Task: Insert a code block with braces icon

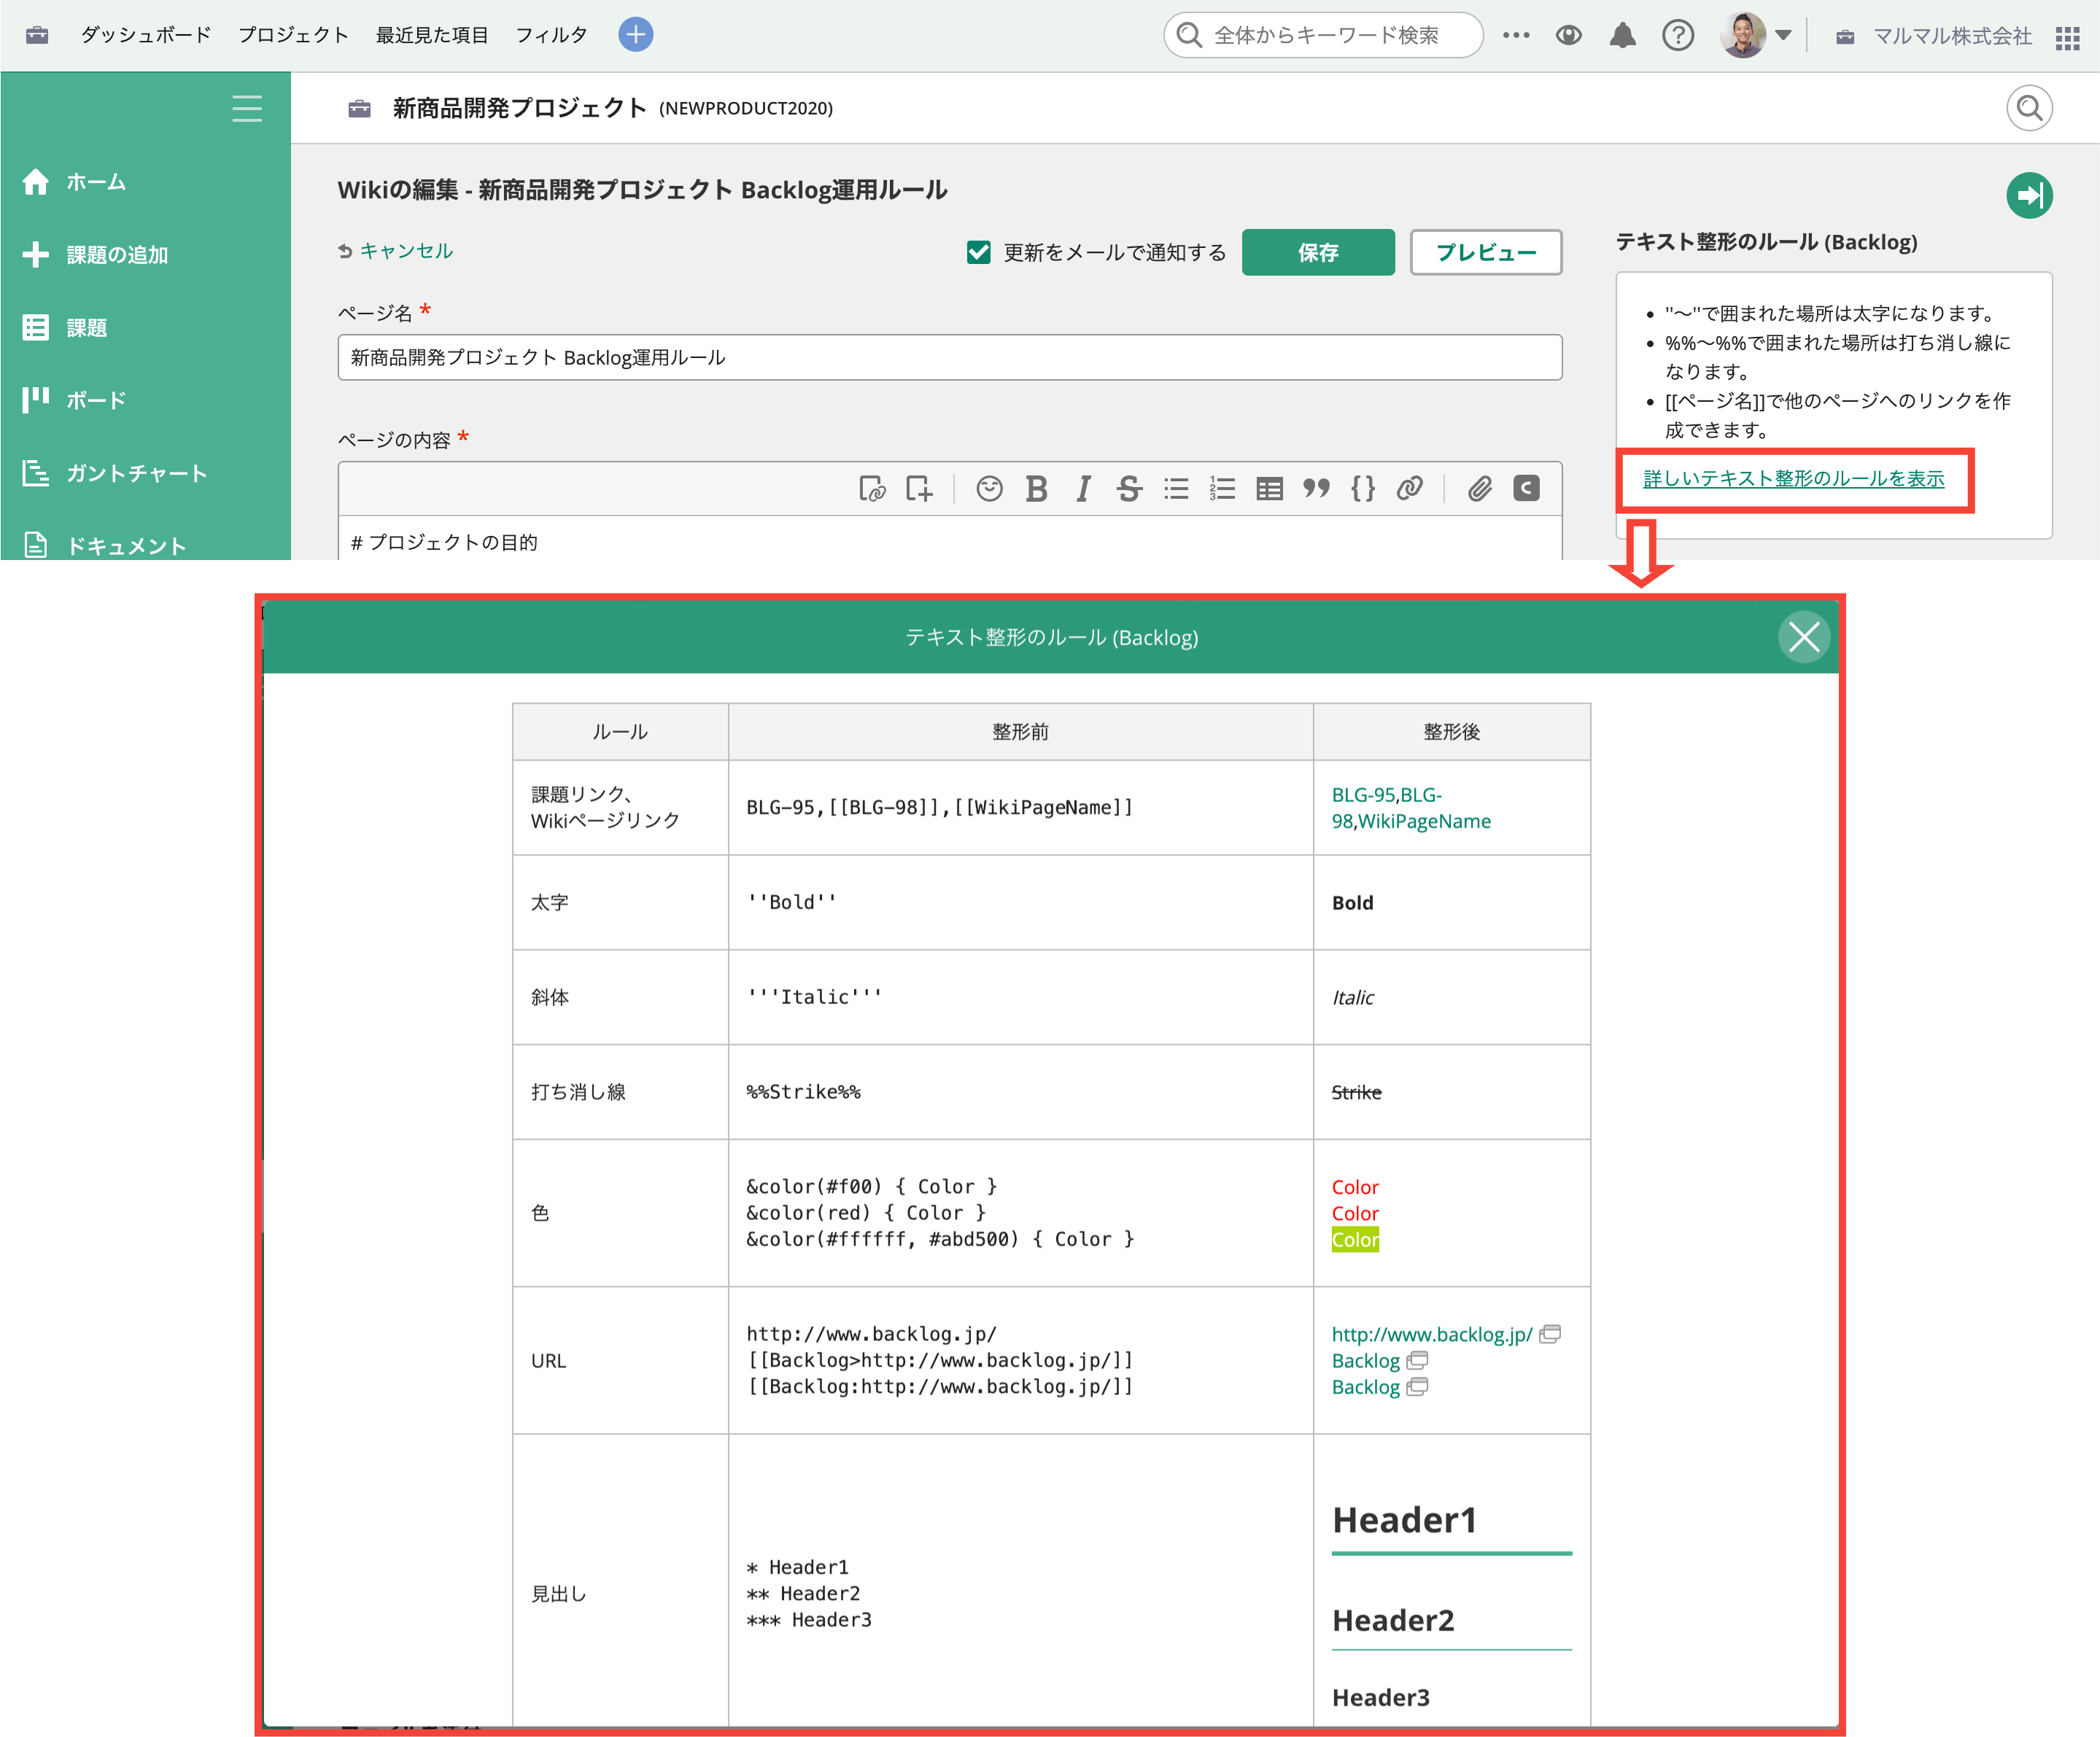Action: [1363, 489]
